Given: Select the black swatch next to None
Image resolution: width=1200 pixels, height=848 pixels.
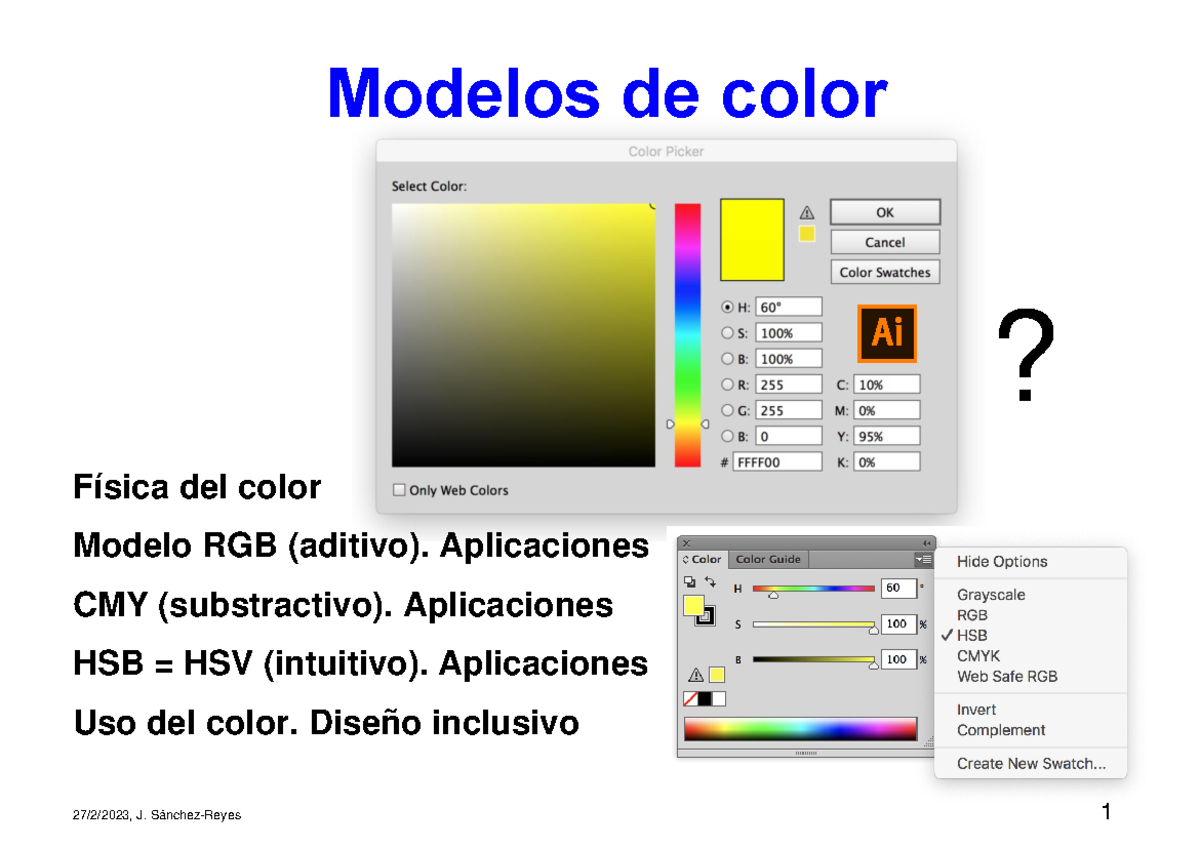Looking at the screenshot, I should [706, 698].
